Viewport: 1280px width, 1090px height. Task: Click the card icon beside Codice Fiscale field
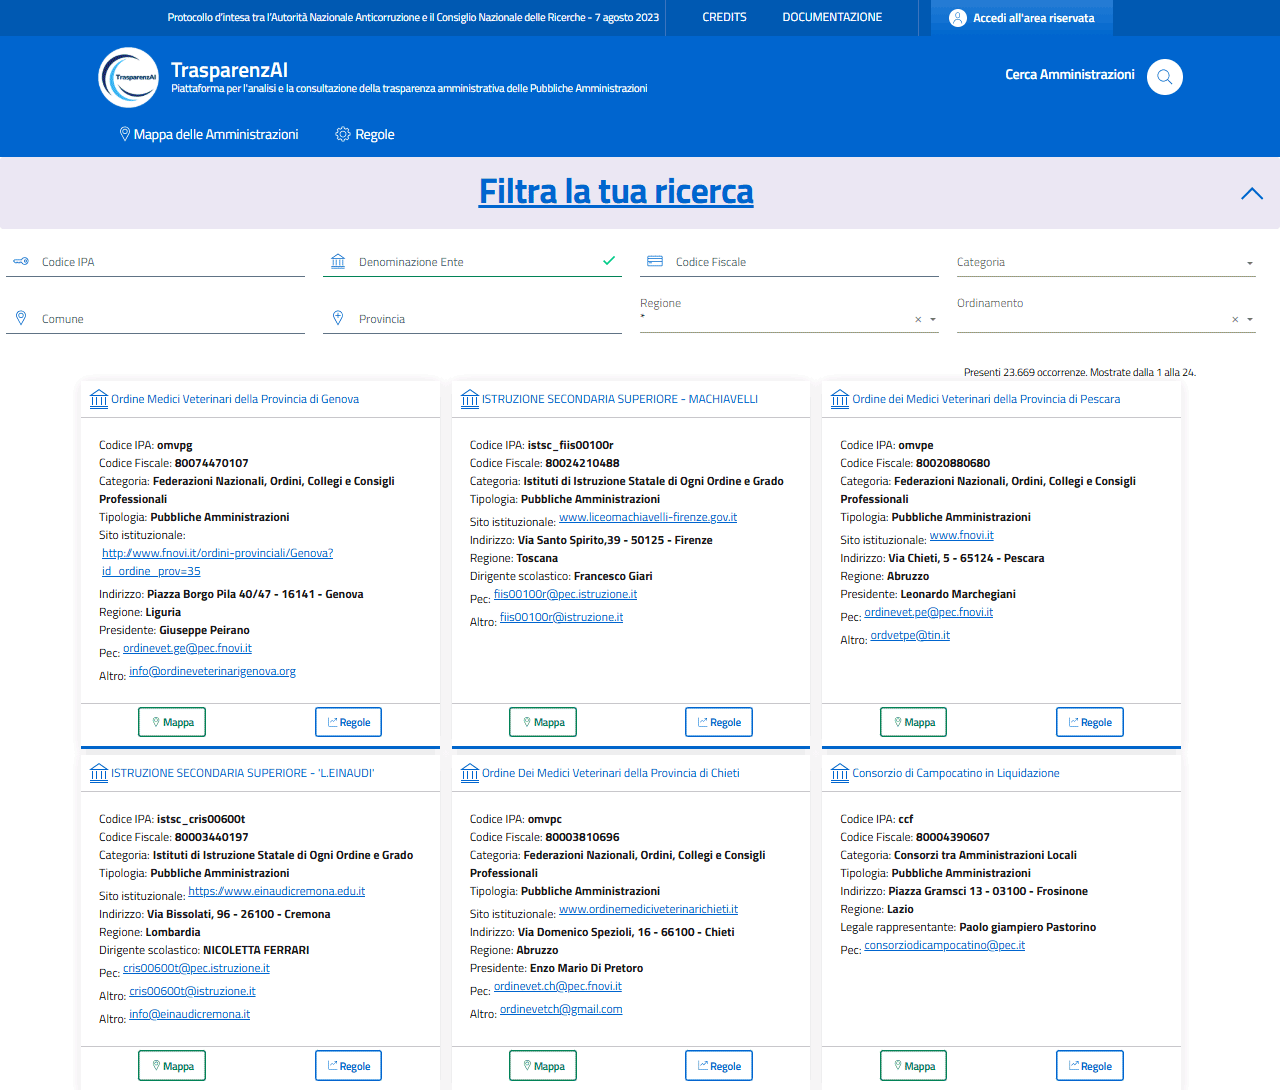coord(655,261)
